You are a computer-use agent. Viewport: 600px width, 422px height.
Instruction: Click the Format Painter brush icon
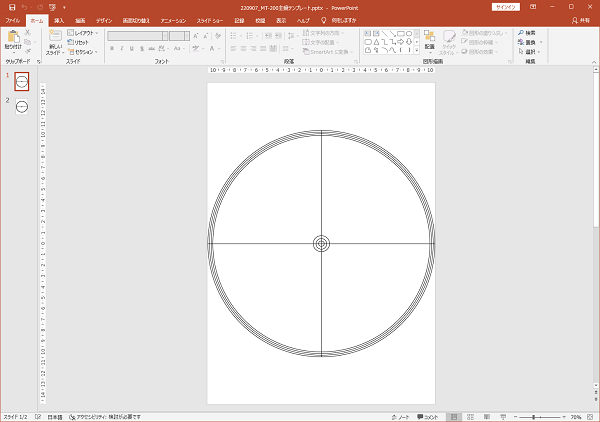28,51
